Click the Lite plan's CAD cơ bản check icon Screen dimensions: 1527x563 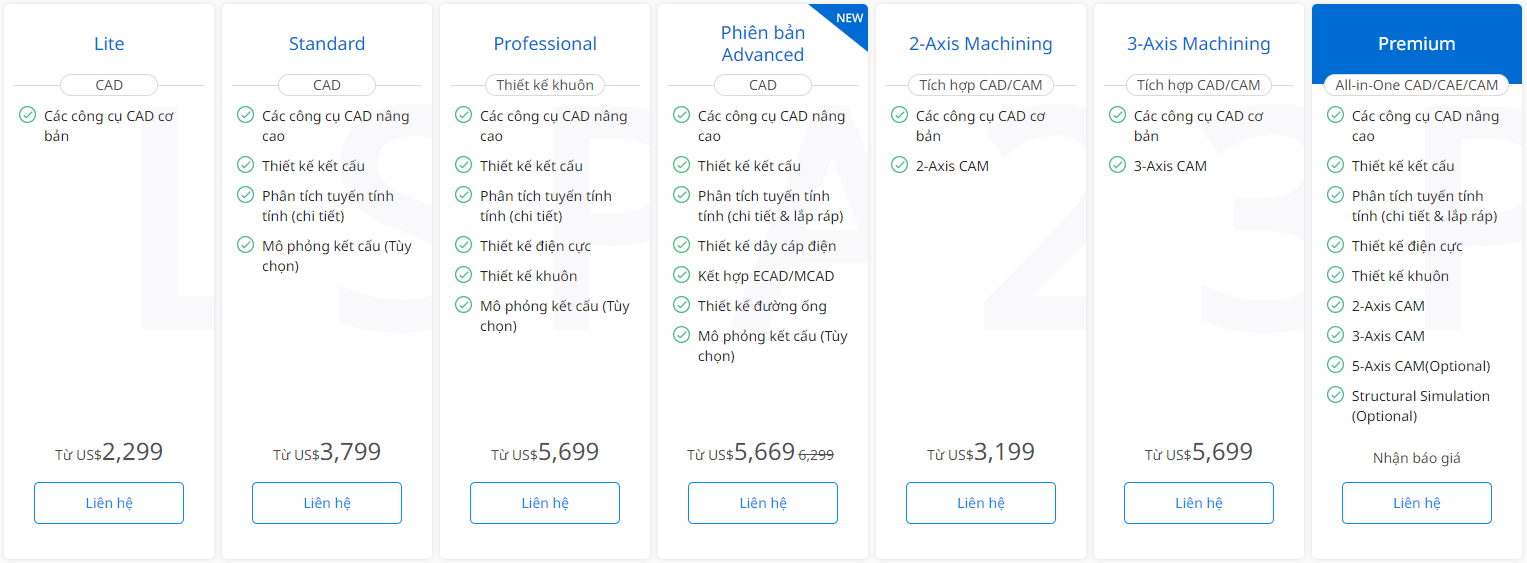[27, 115]
